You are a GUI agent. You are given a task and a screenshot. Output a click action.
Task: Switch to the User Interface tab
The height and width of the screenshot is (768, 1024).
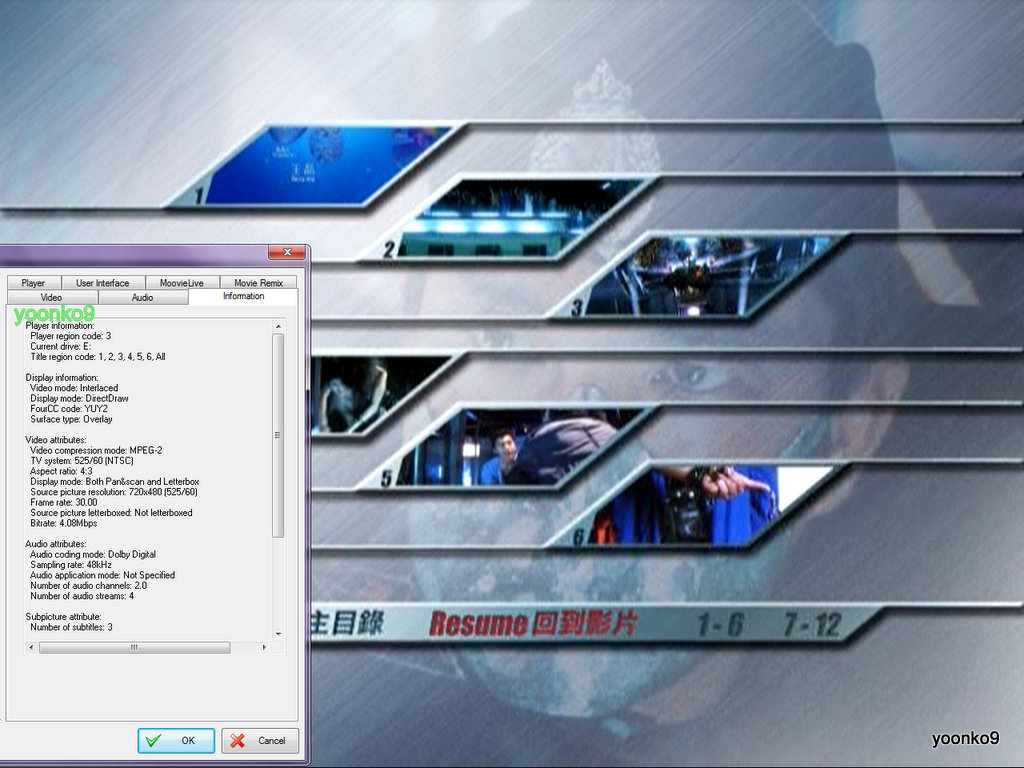(103, 283)
